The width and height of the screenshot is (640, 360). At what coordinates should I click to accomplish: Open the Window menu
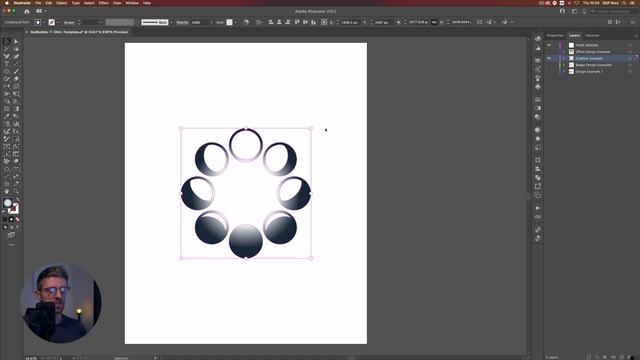click(132, 3)
